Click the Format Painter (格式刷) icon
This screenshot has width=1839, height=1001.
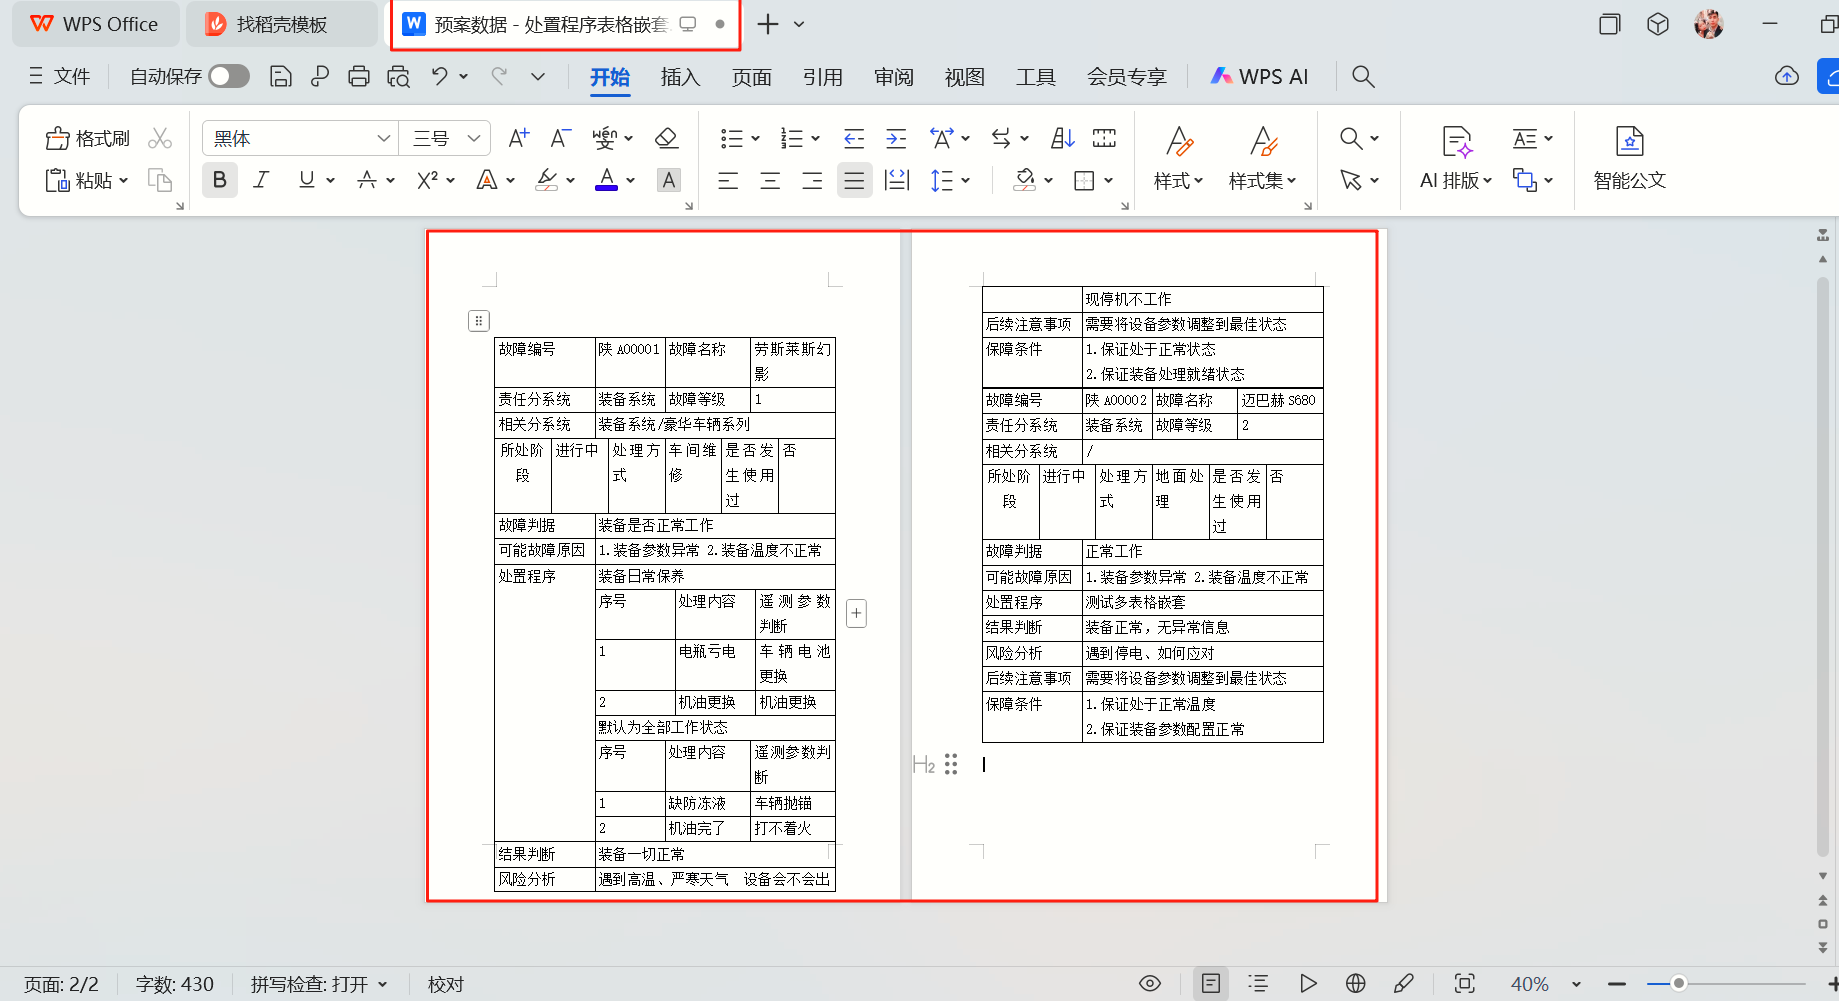click(88, 139)
